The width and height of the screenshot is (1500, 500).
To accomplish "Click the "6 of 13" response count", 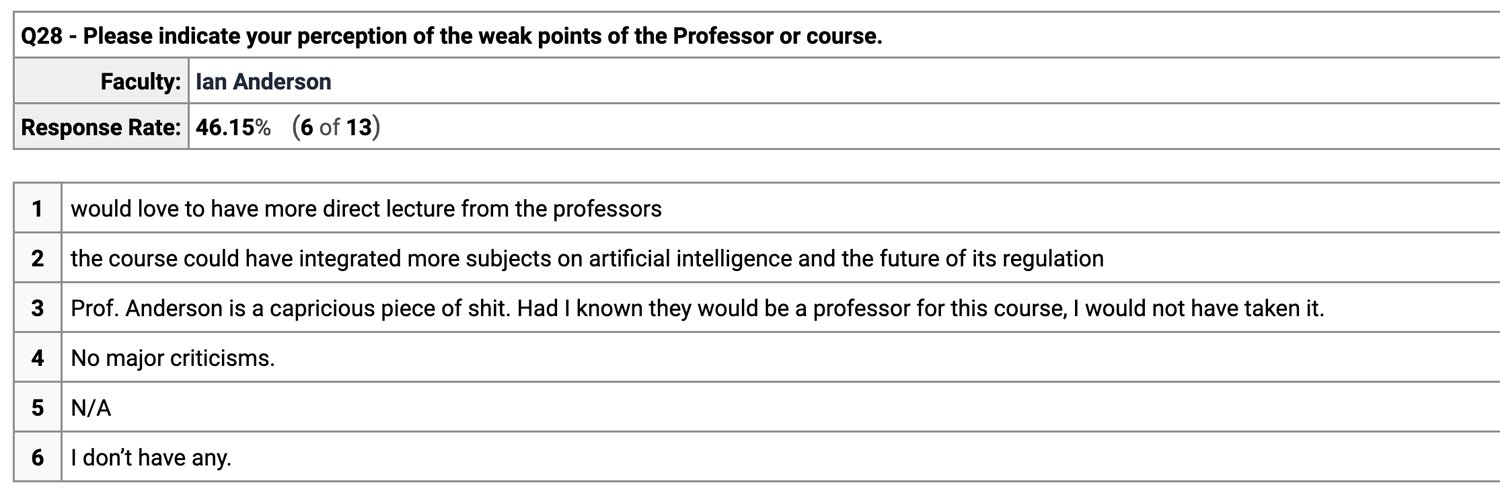I will tap(337, 128).
